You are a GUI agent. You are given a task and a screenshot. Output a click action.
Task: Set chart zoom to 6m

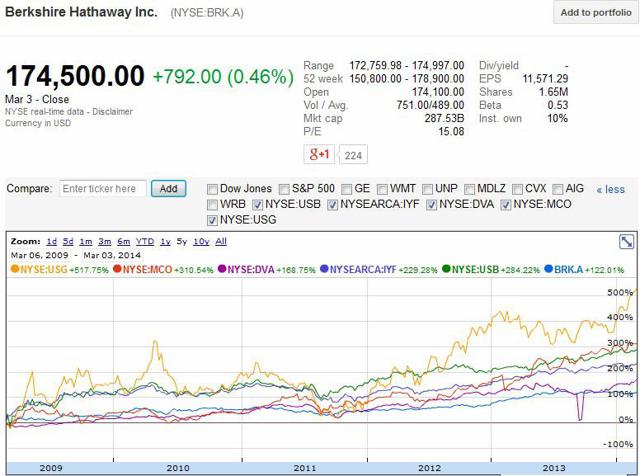[x=124, y=241]
